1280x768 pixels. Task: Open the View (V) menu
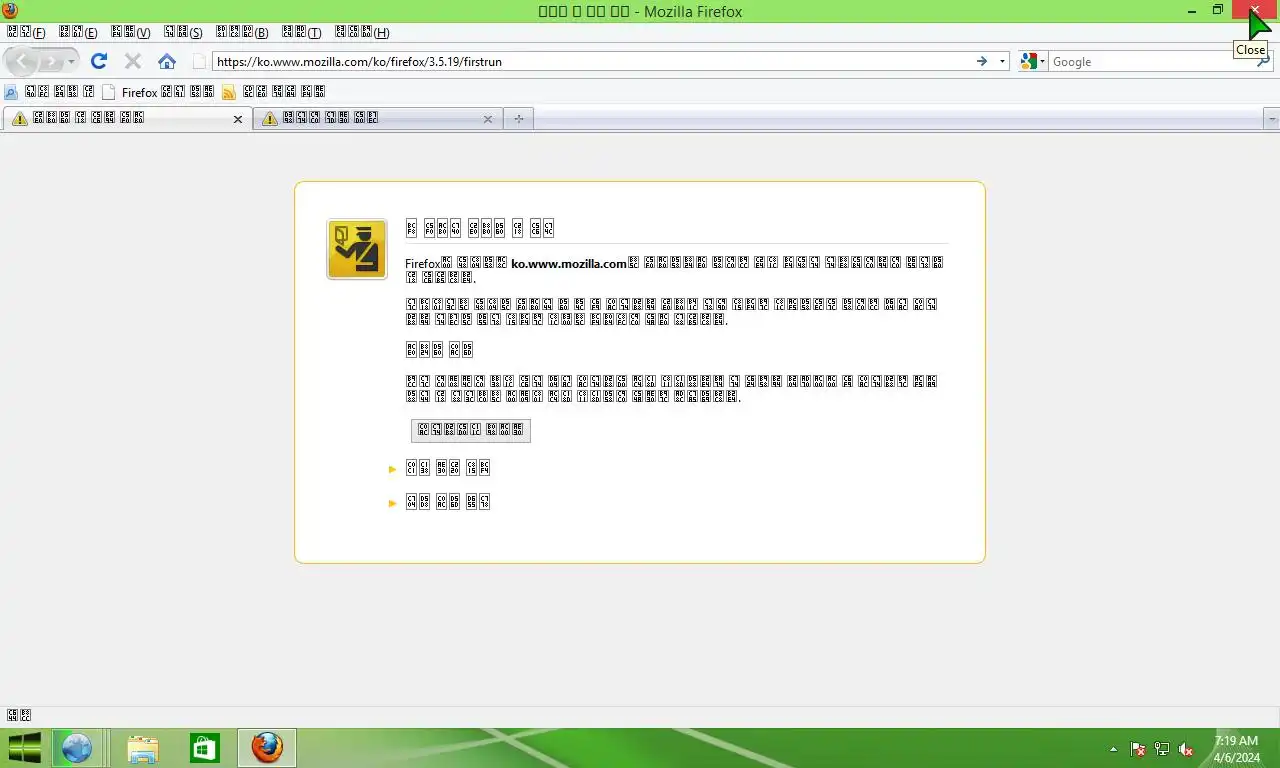[130, 33]
